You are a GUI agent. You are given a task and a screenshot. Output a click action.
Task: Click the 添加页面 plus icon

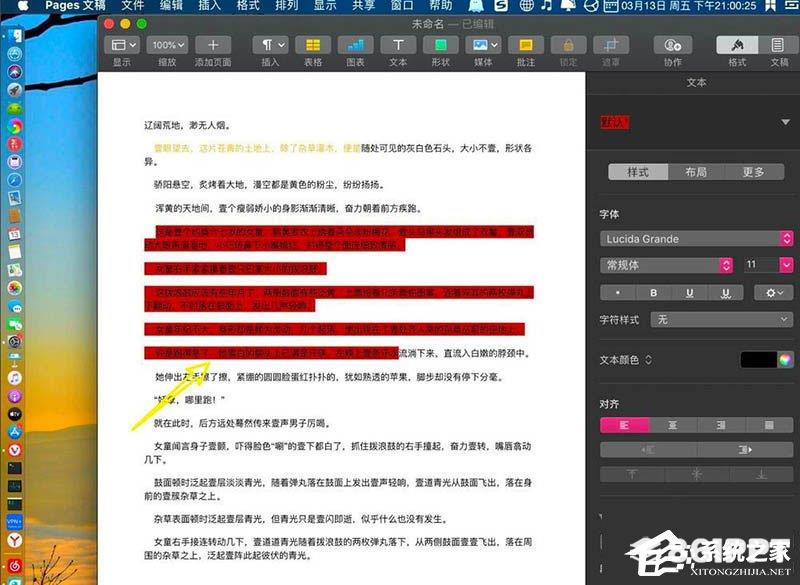pos(213,45)
